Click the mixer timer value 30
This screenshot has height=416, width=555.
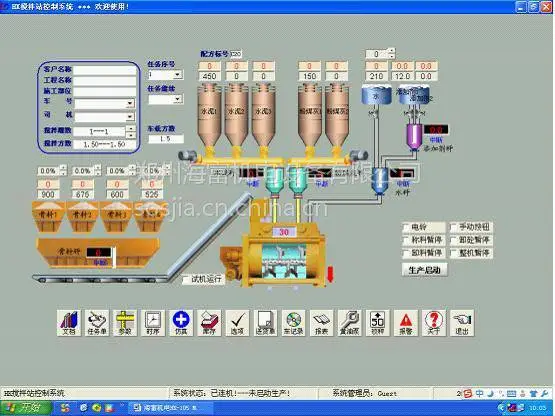pos(284,232)
